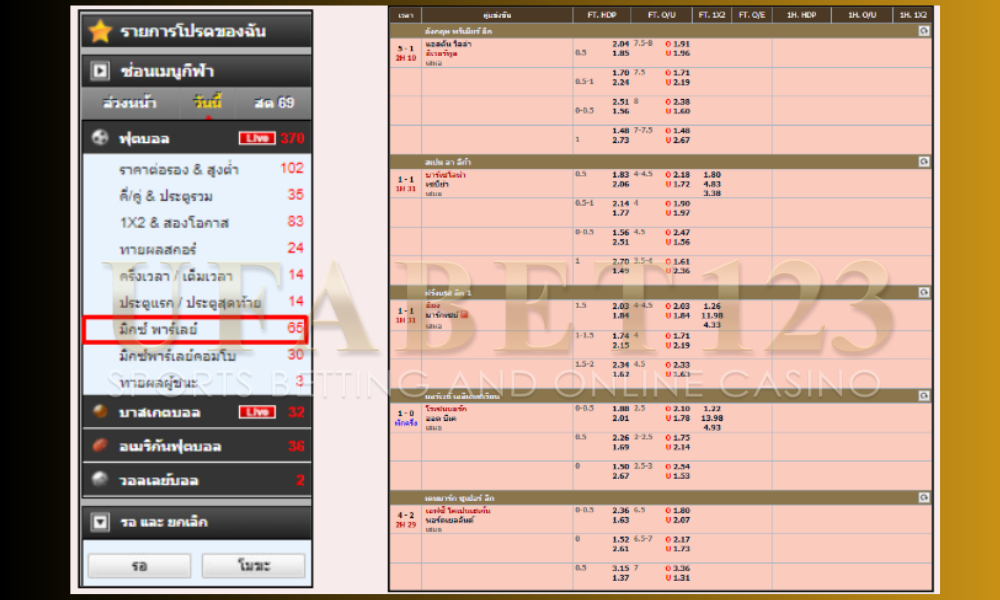
Task: Pick 1X2 odds 1.26 in France Ligue 1
Action: 712,306
